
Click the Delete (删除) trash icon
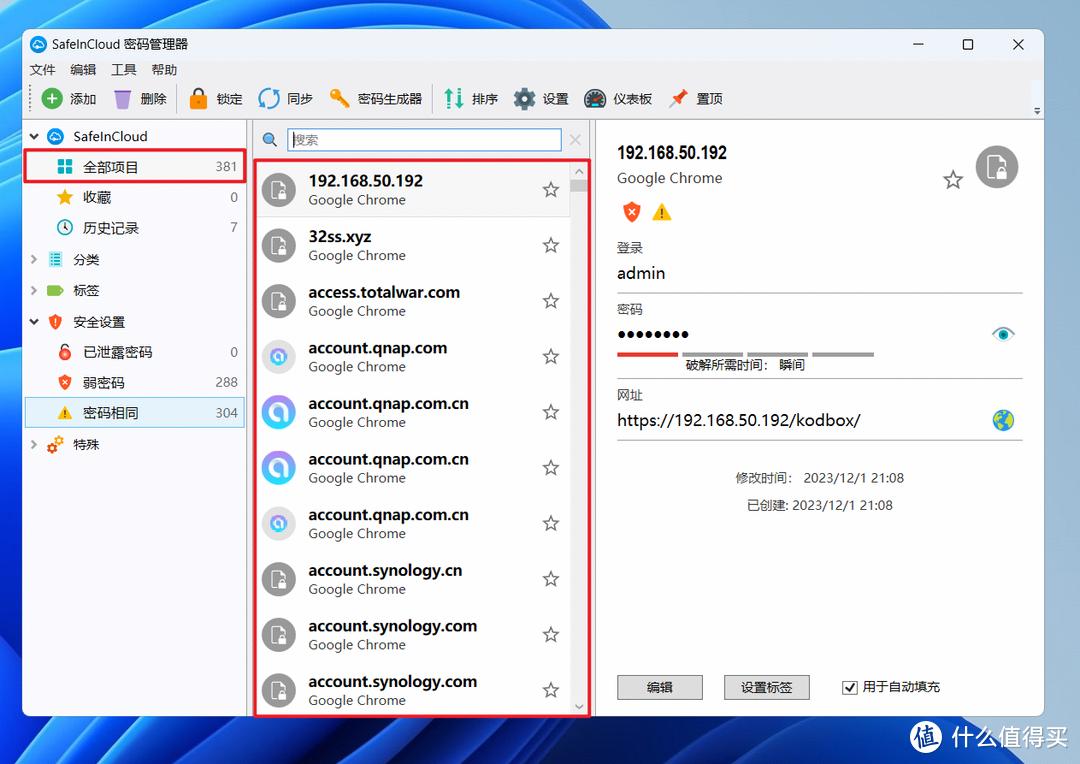[123, 98]
